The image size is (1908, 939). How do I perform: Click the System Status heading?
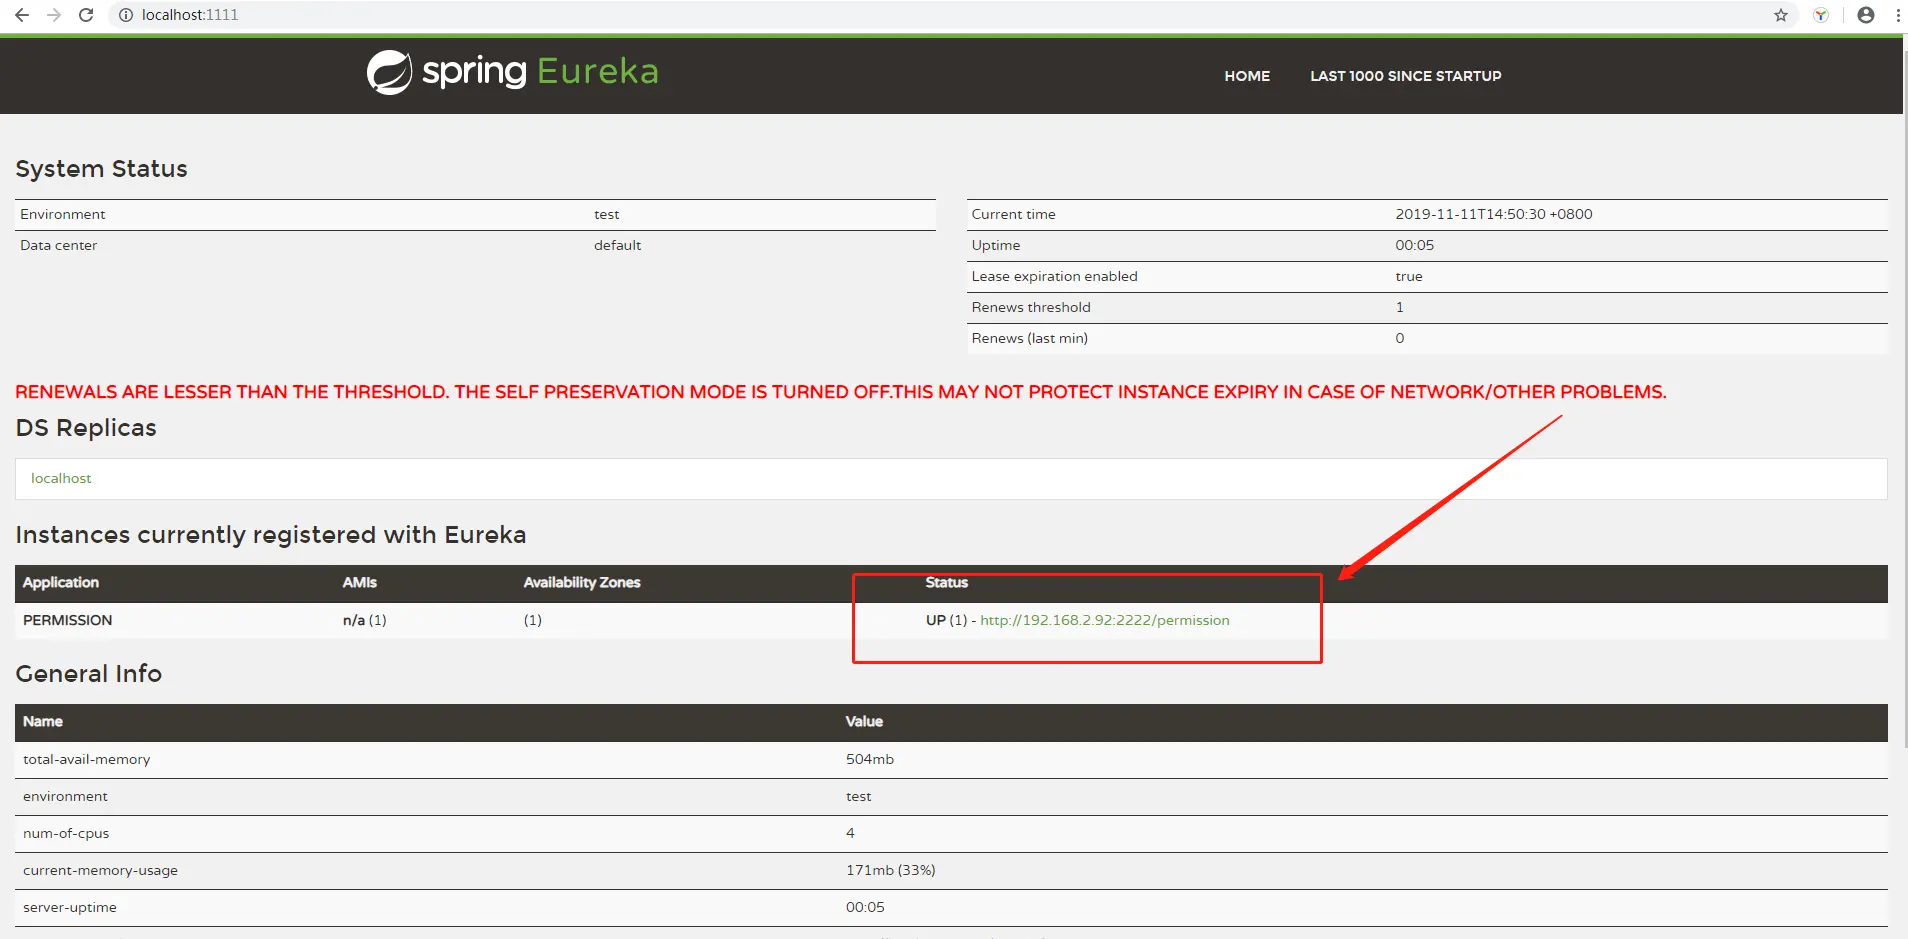pyautogui.click(x=102, y=169)
